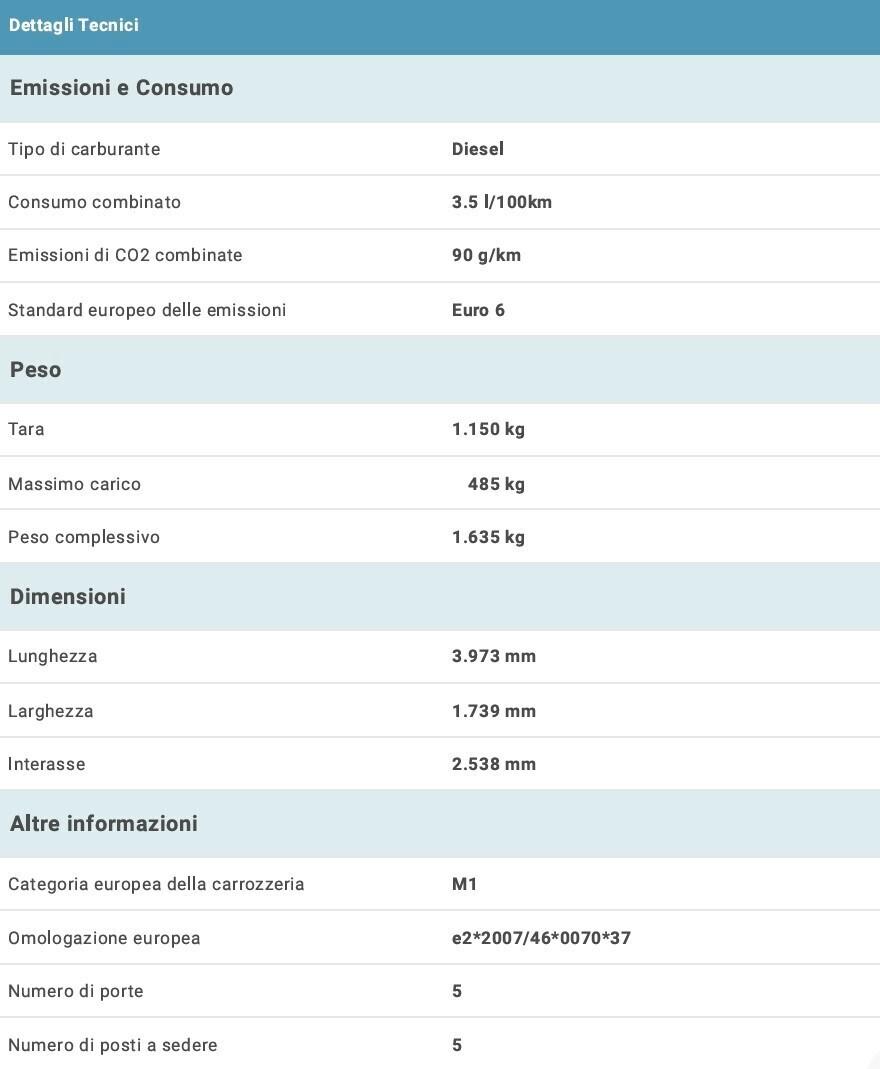Select the seats count value '5'
The width and height of the screenshot is (880, 1069).
(457, 1045)
